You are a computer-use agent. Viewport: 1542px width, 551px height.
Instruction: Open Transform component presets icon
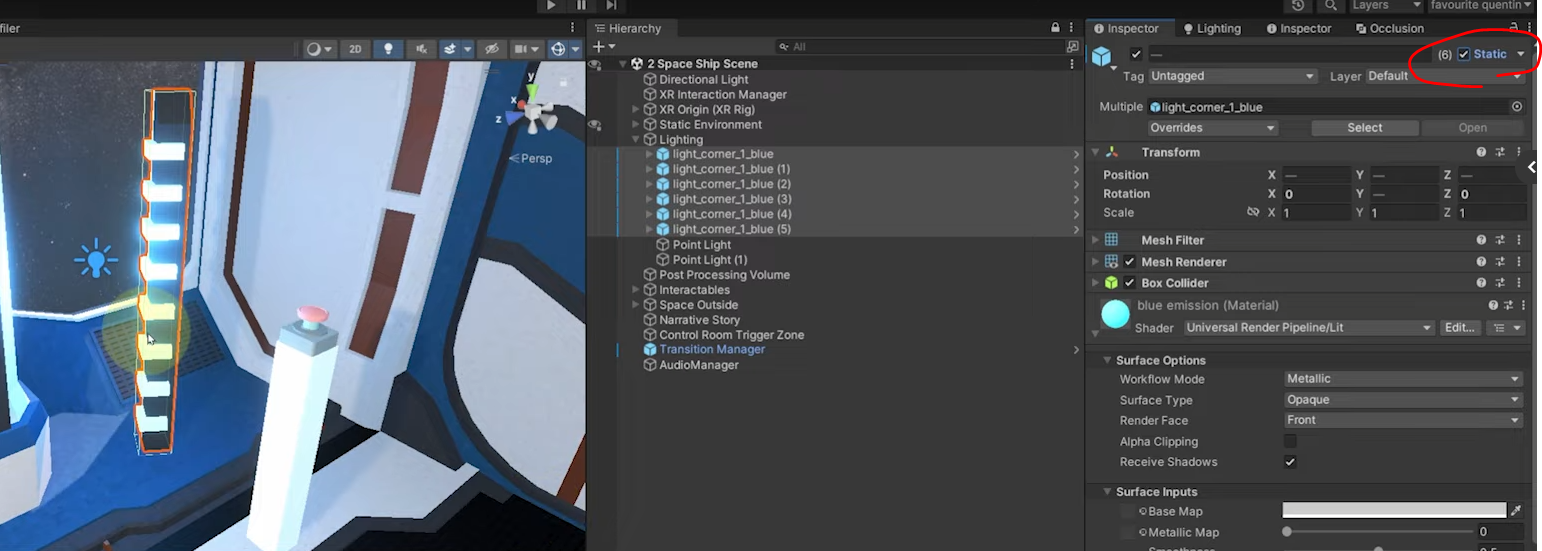pyautogui.click(x=1500, y=153)
